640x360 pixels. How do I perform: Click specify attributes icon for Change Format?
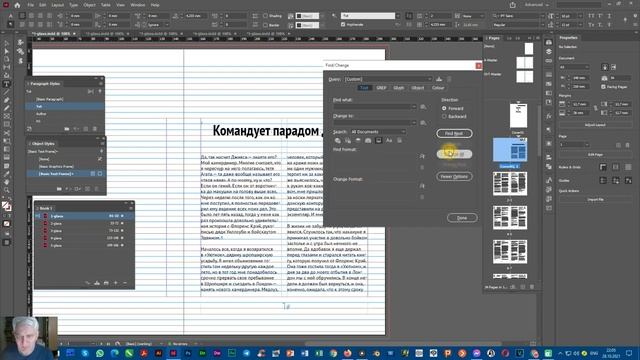pyautogui.click(x=422, y=186)
